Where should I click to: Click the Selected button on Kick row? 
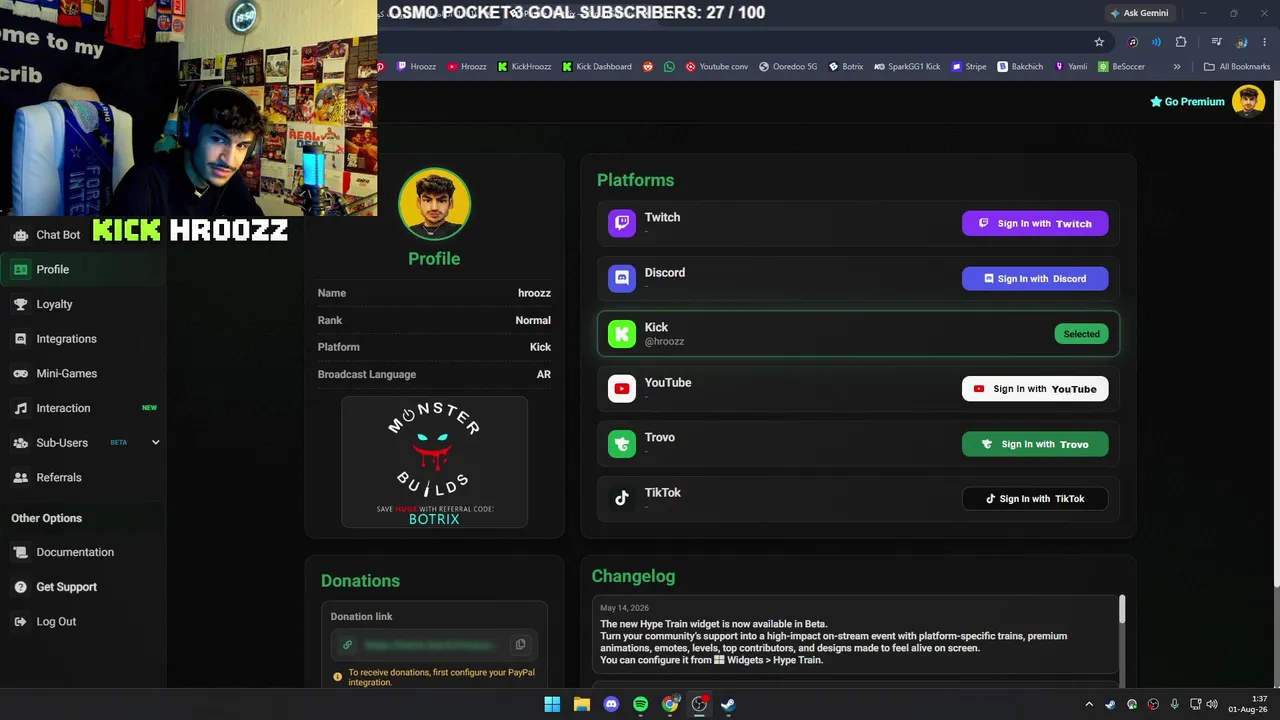coord(1081,334)
